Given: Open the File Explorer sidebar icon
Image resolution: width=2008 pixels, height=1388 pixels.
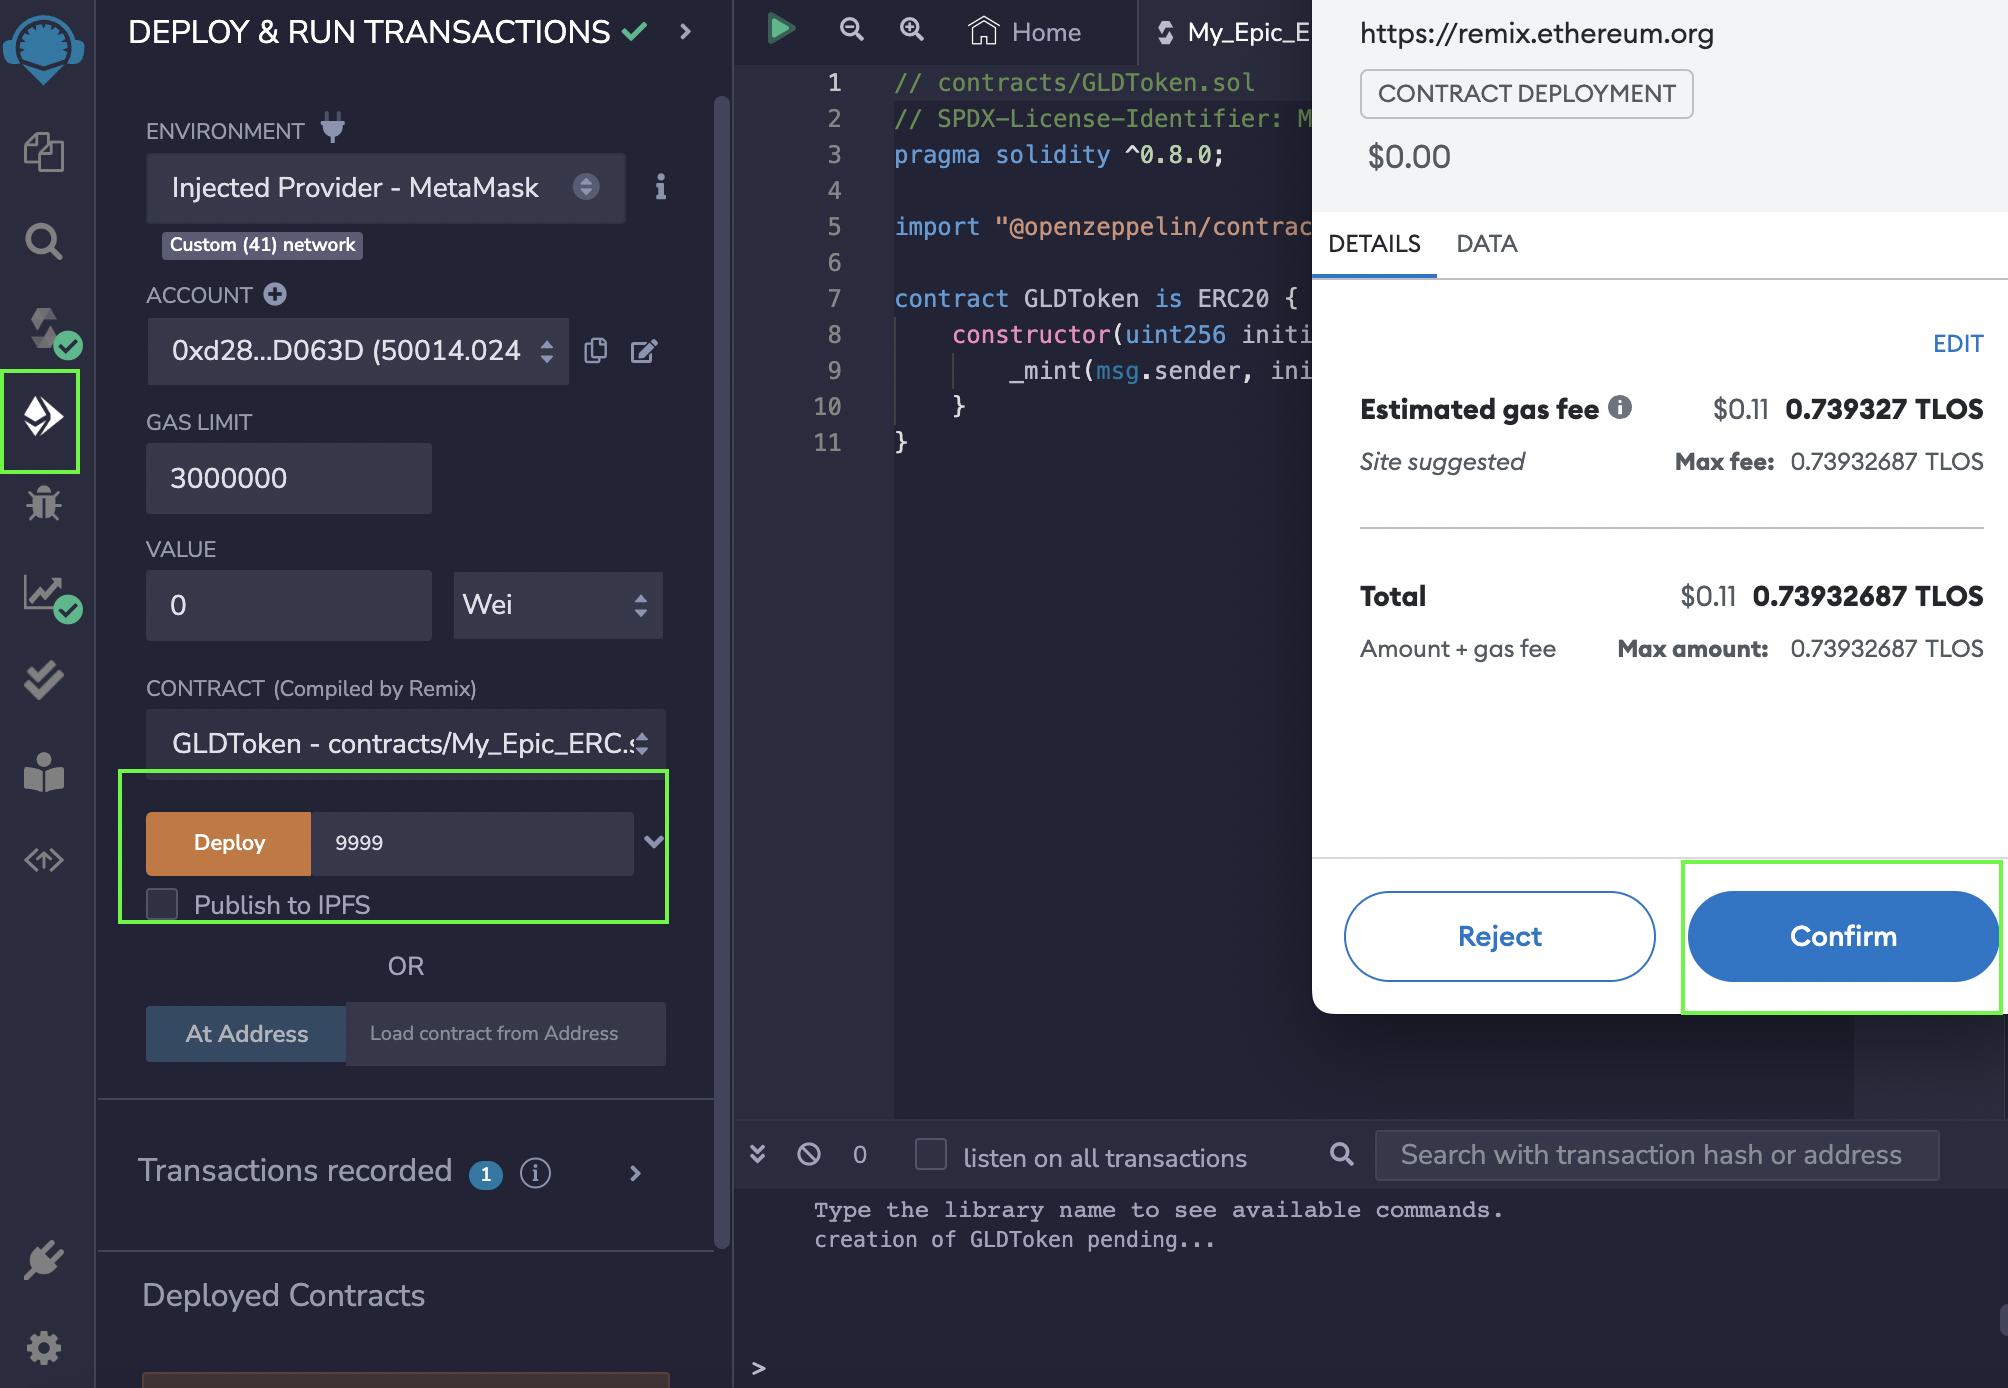Looking at the screenshot, I should point(43,152).
